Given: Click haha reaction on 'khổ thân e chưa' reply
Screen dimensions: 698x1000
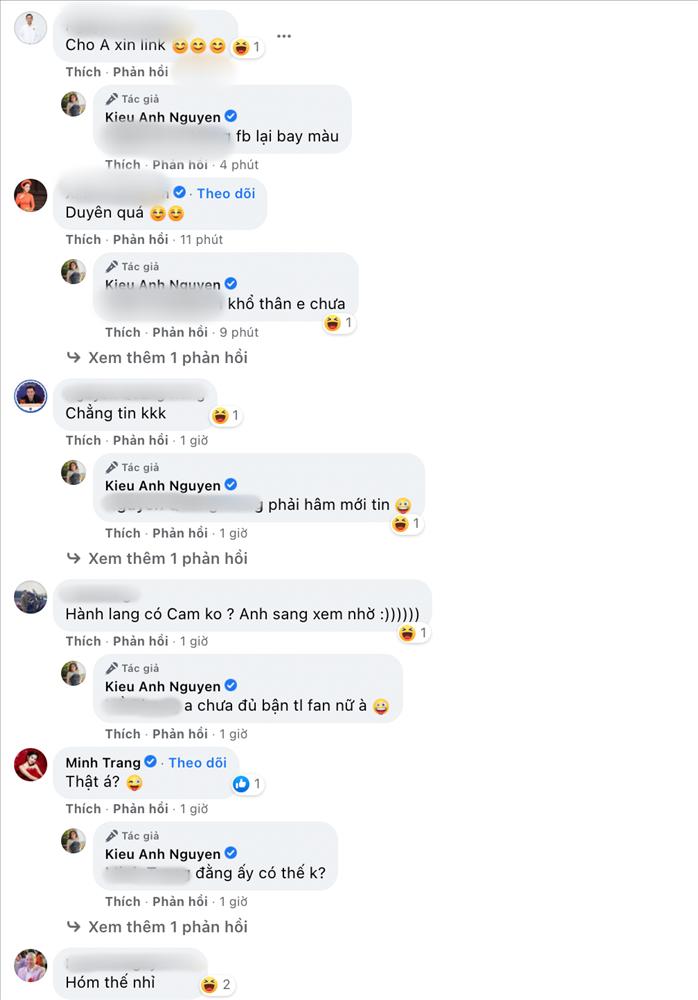Looking at the screenshot, I should tap(338, 323).
